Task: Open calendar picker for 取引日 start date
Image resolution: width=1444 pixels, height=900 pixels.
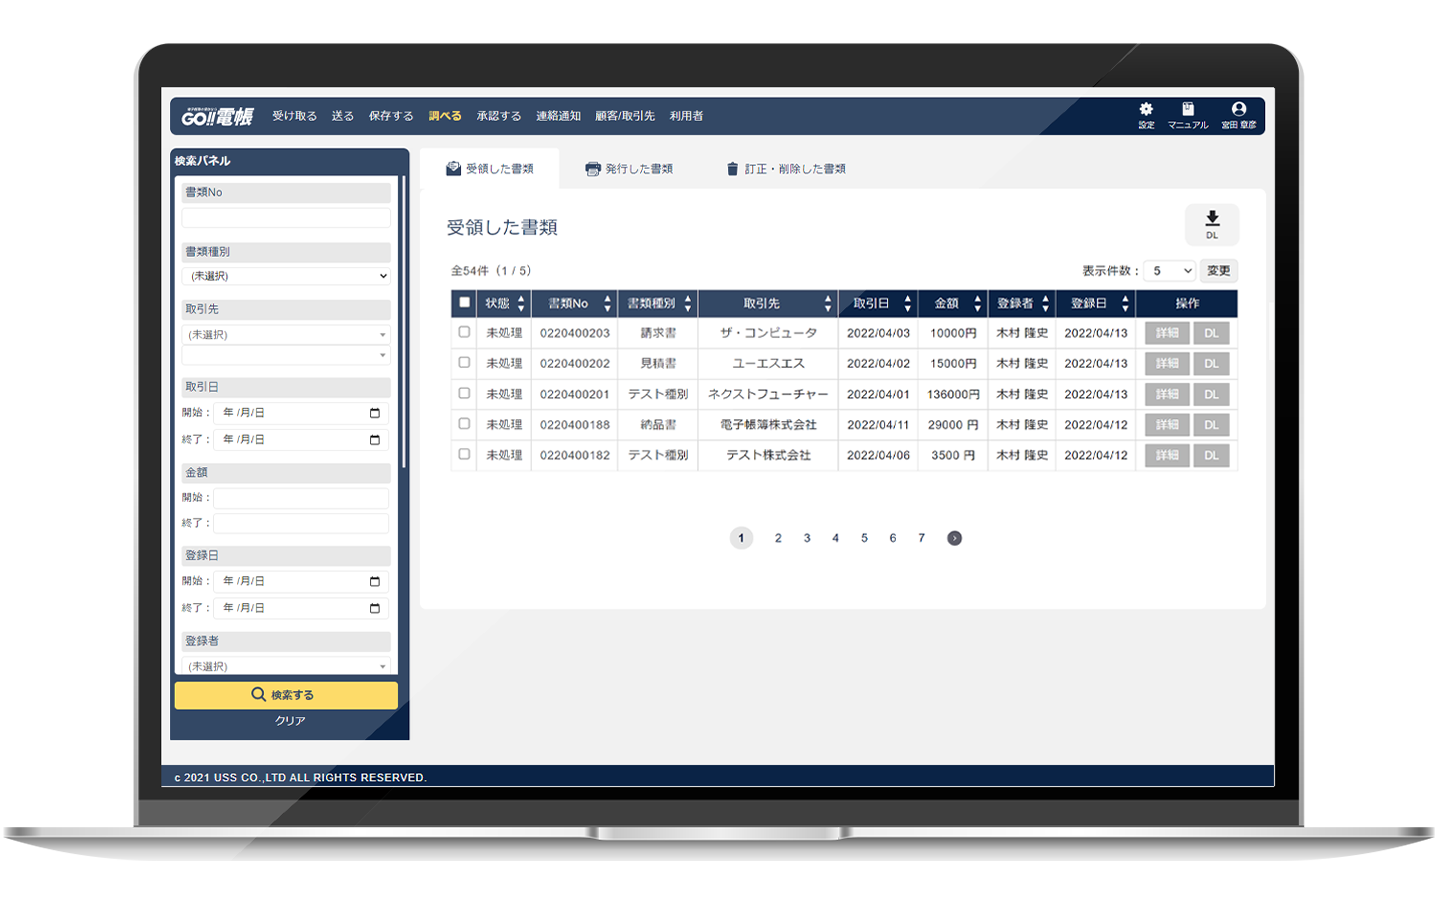Action: click(x=375, y=413)
